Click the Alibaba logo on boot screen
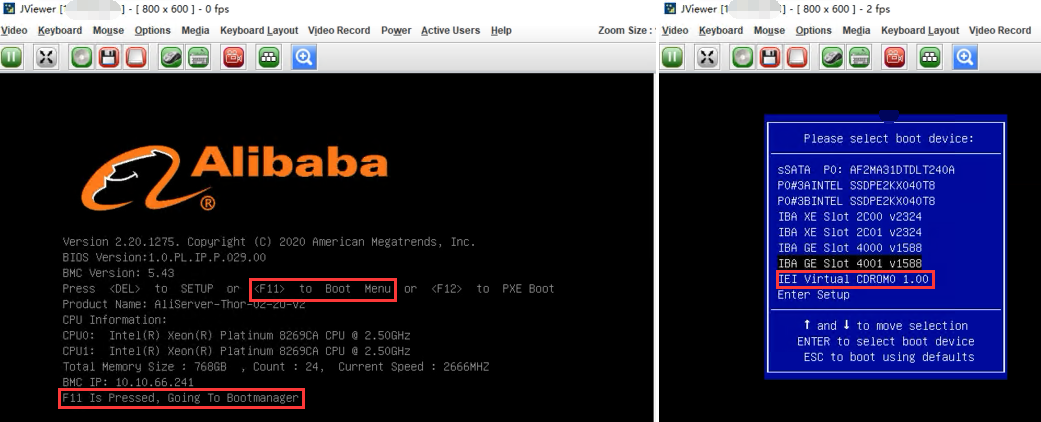 click(x=234, y=177)
